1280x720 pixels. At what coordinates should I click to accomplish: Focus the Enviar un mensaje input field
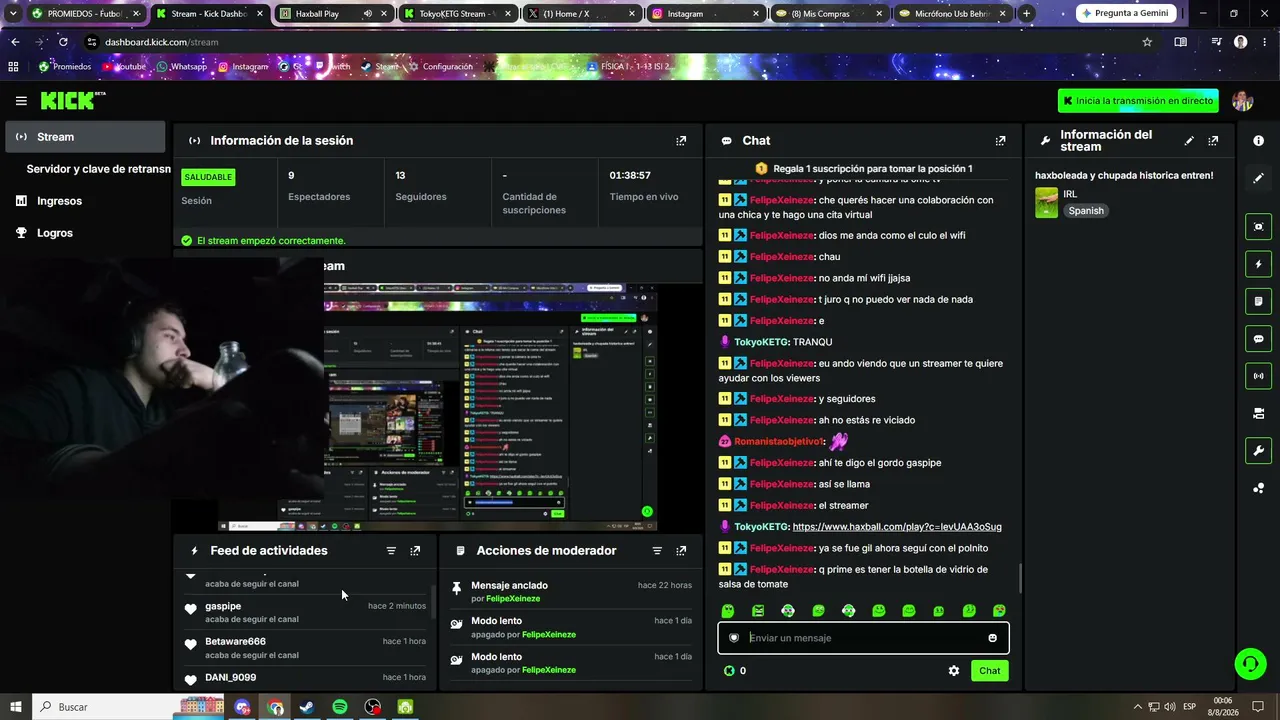(x=863, y=638)
